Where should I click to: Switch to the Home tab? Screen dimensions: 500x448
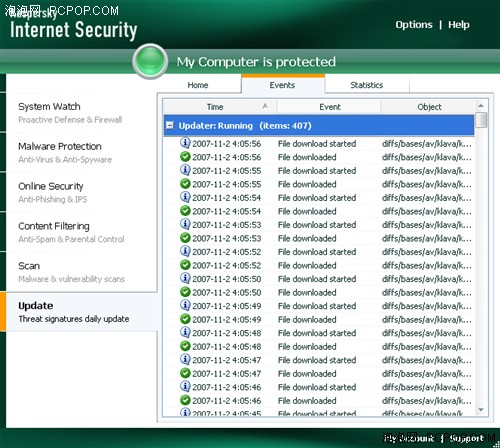click(x=198, y=85)
